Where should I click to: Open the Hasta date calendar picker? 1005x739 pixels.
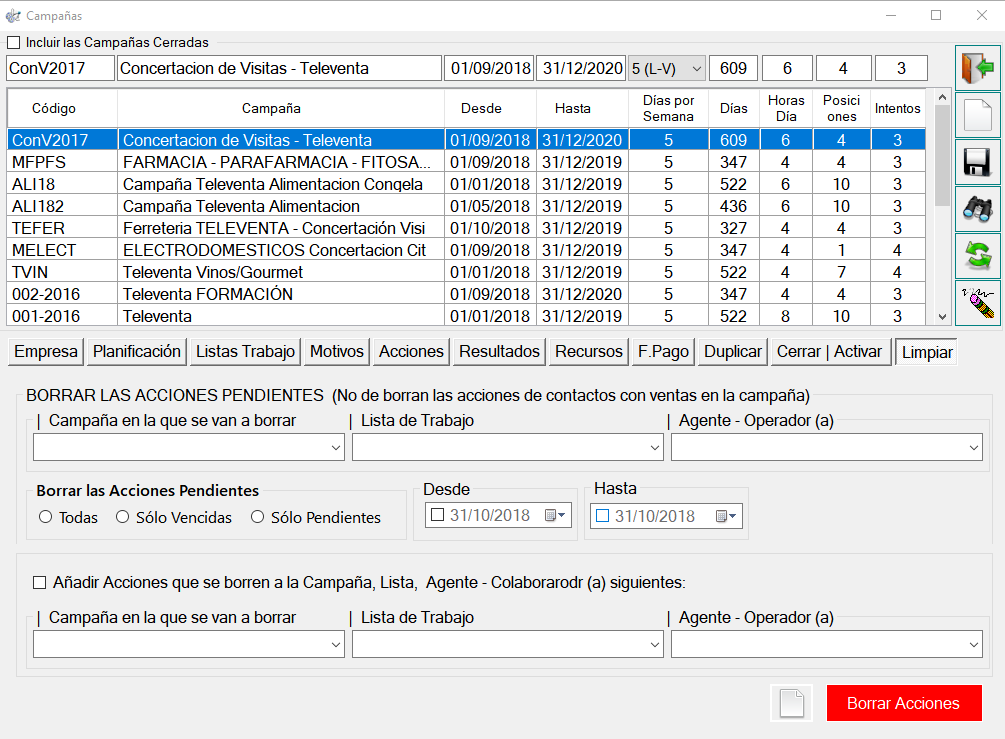pos(726,516)
